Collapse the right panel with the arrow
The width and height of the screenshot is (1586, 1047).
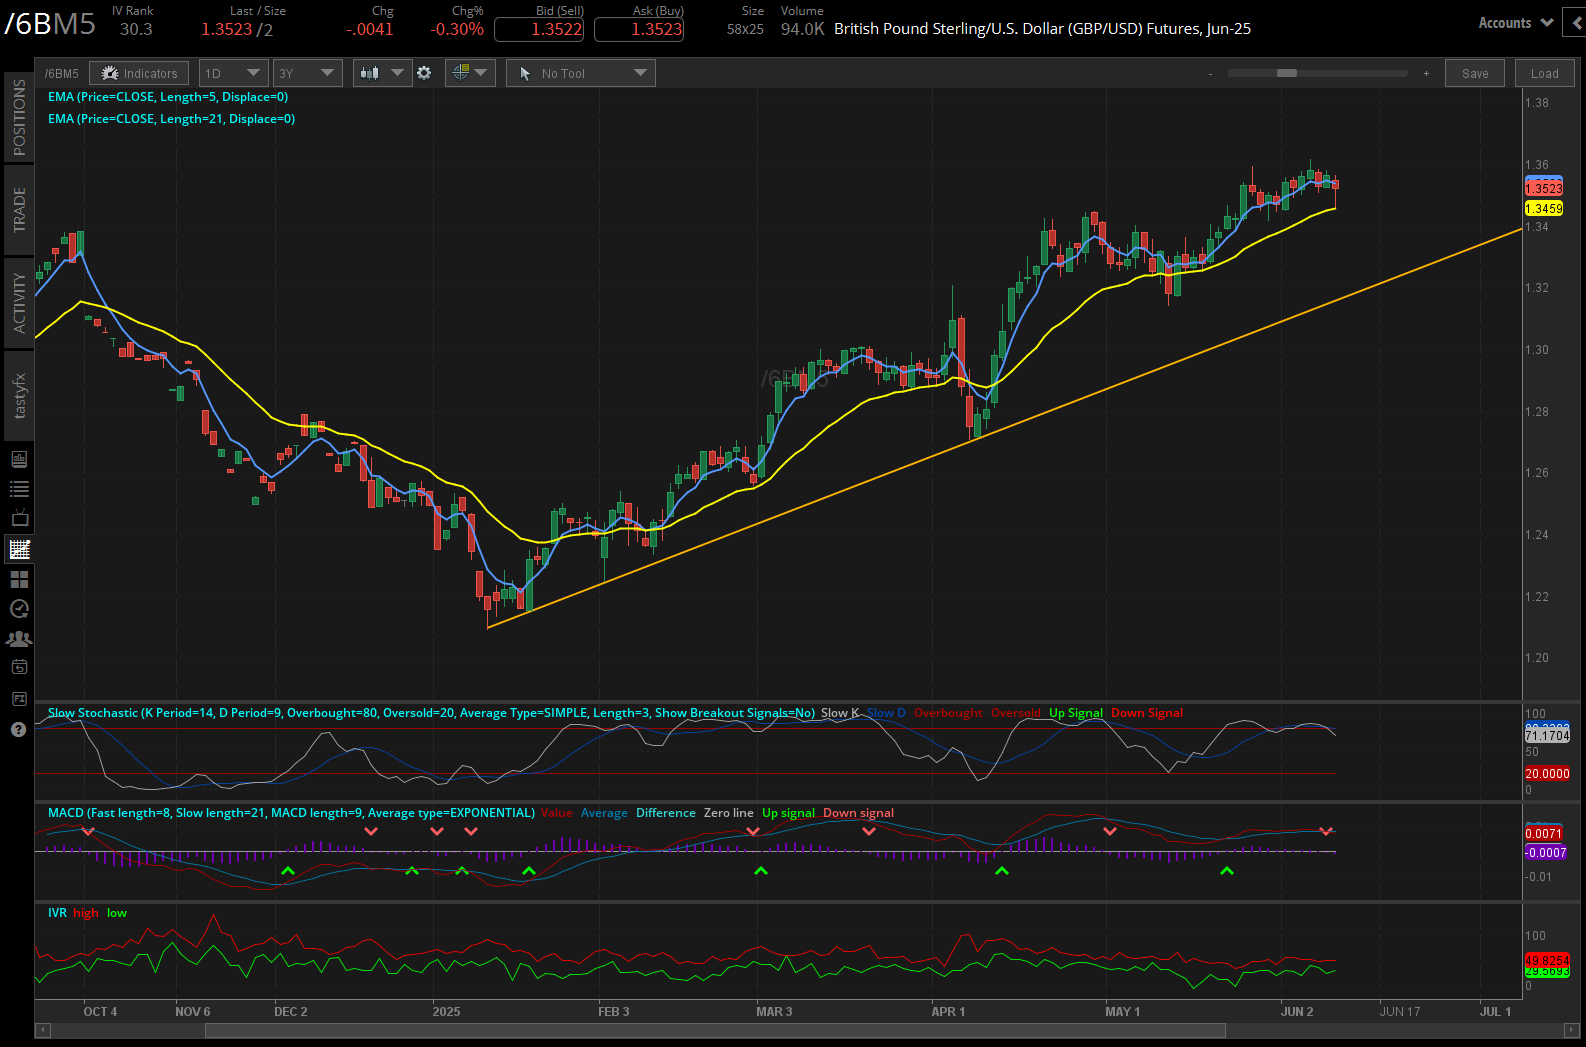(1577, 23)
